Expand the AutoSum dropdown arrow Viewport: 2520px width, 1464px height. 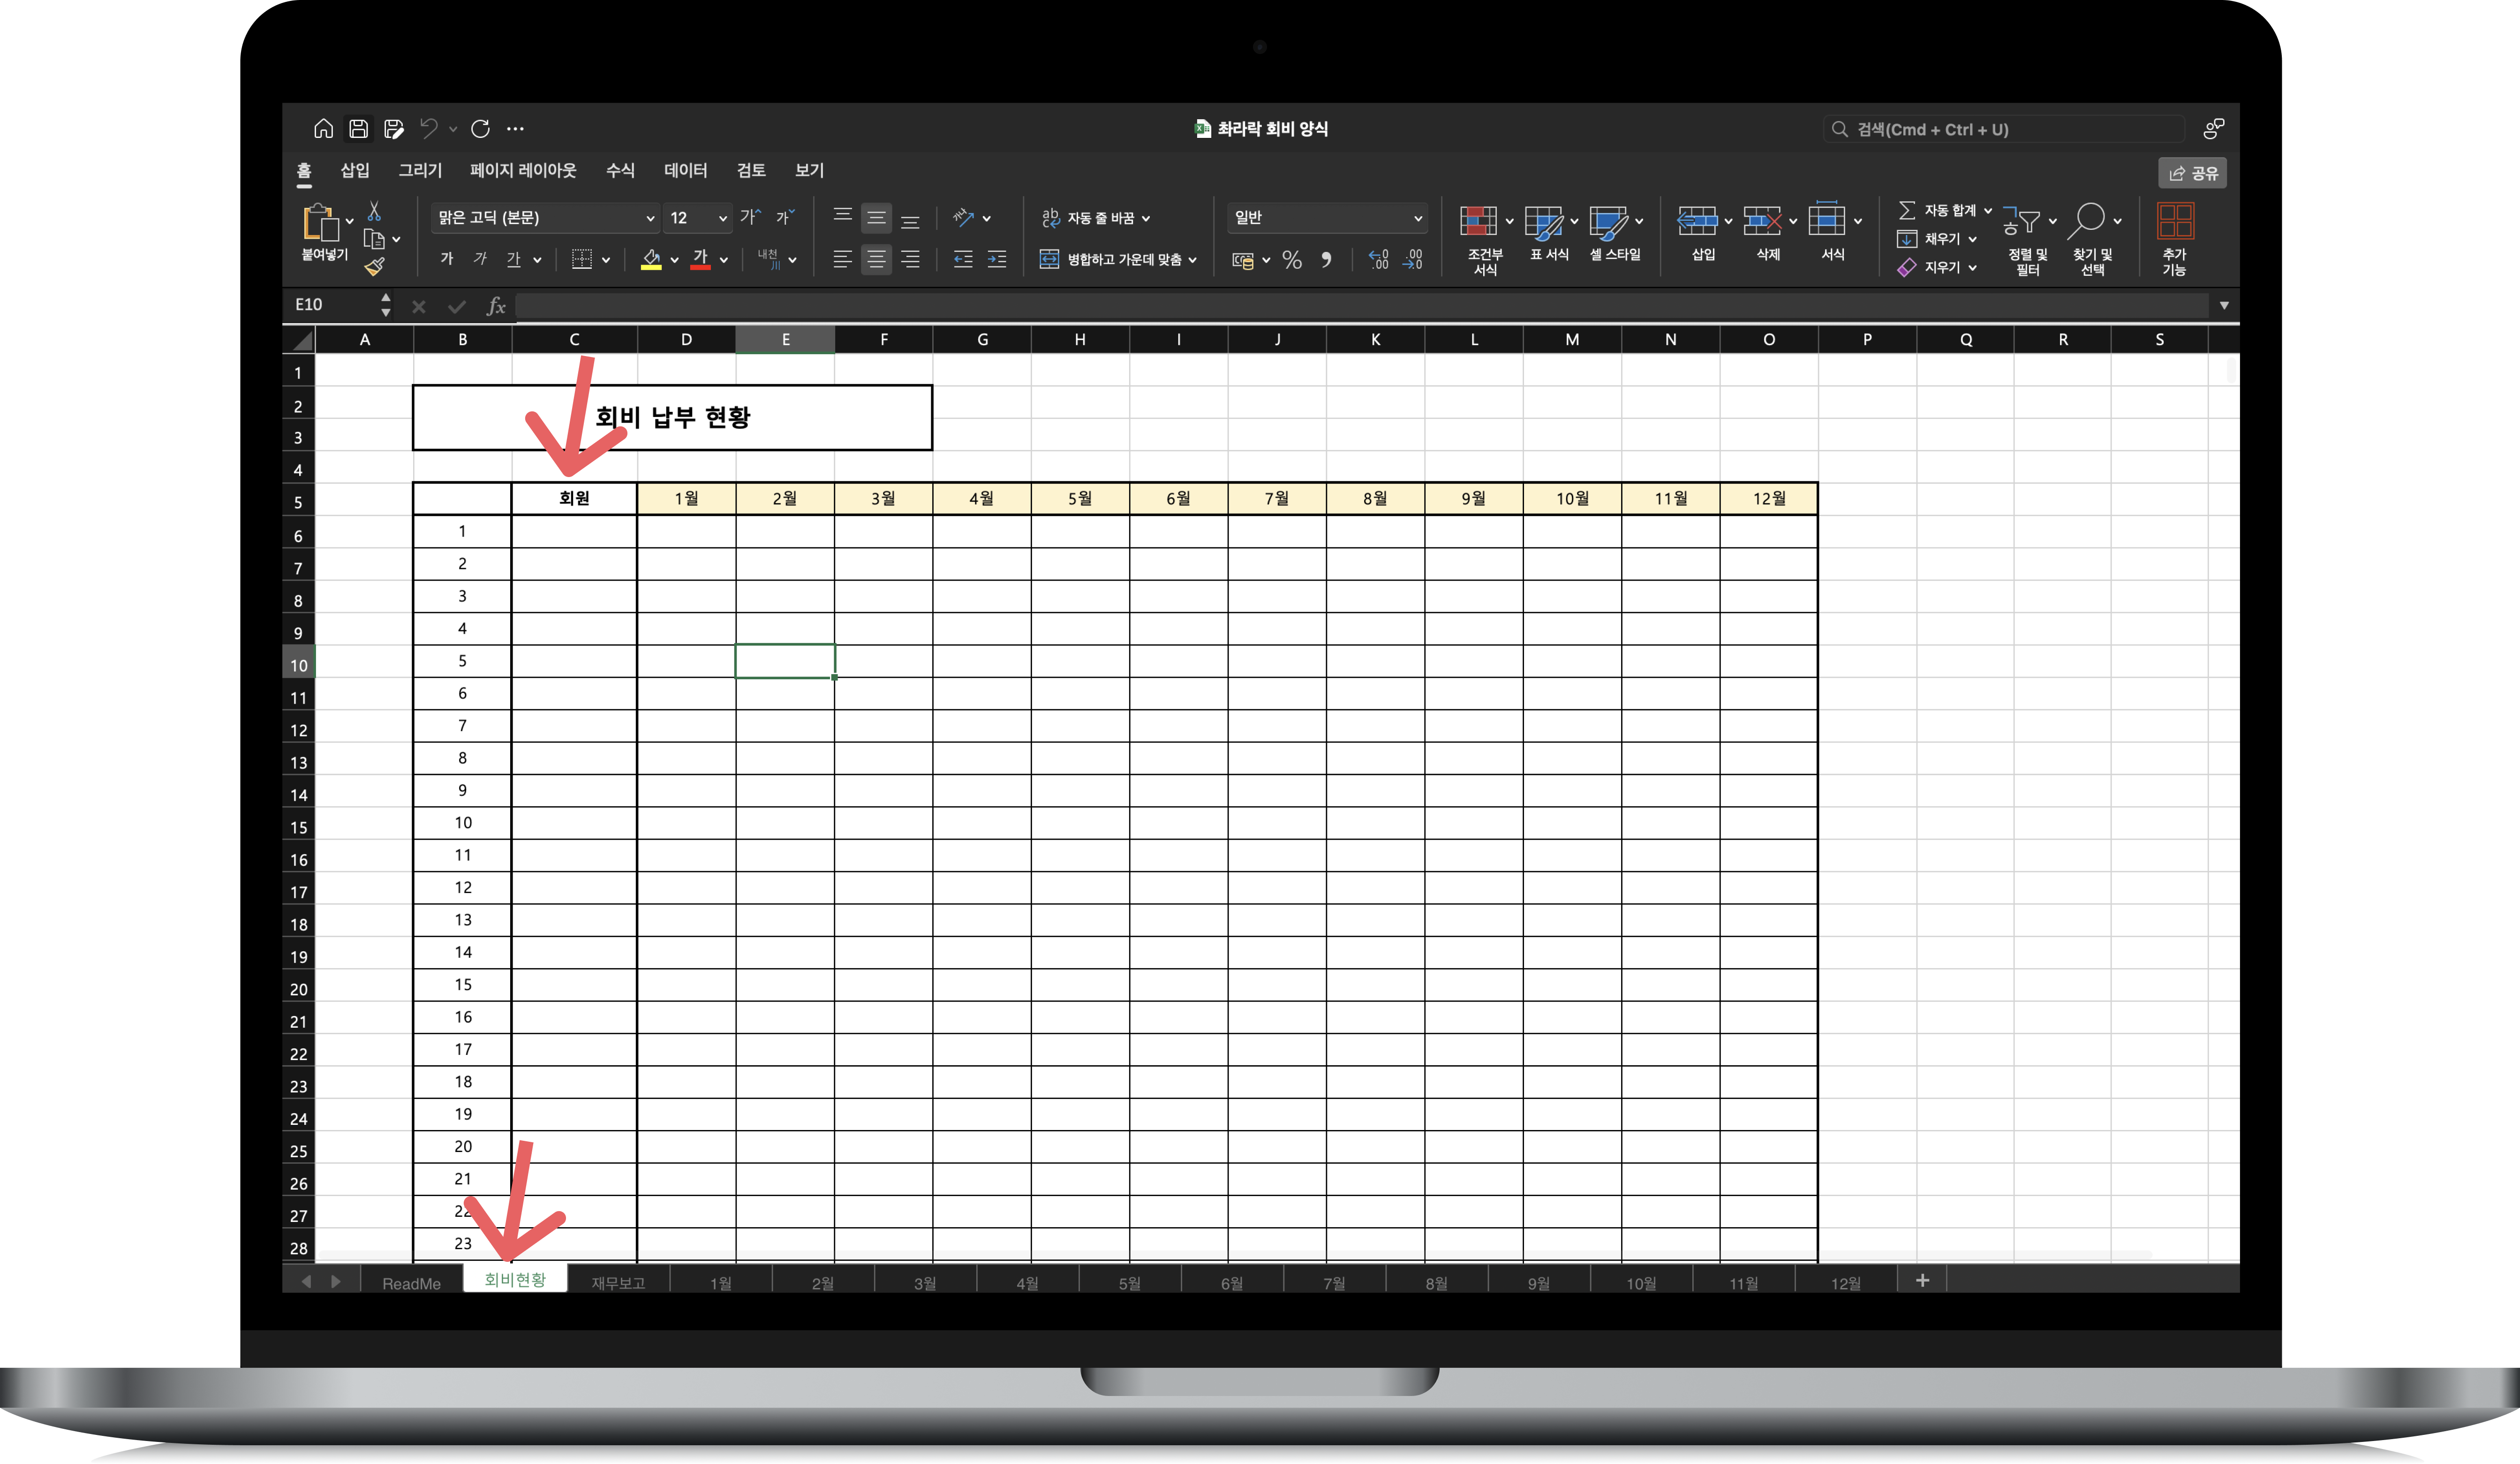click(1988, 210)
